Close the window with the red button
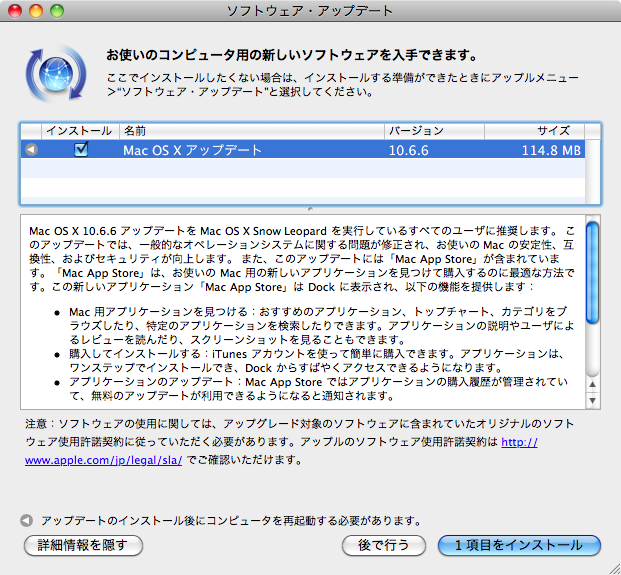Image resolution: width=621 pixels, height=575 pixels. 15,11
